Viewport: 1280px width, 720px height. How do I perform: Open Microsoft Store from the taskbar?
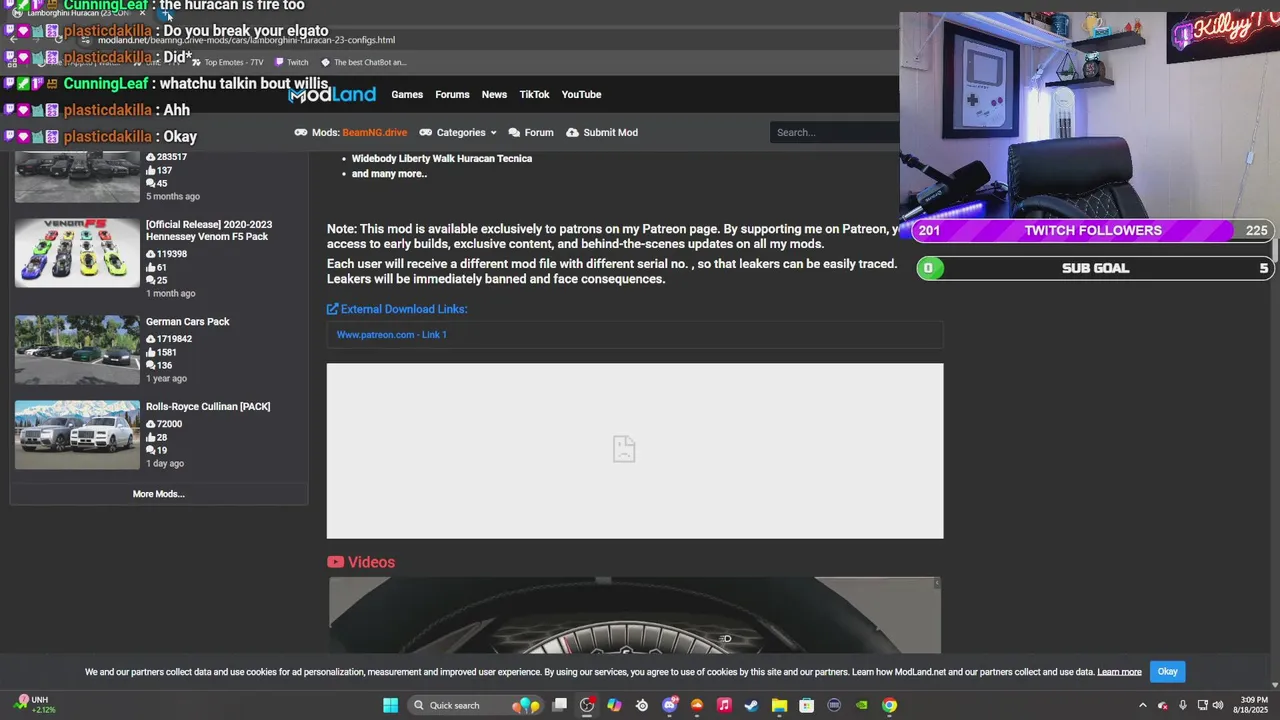tap(806, 705)
